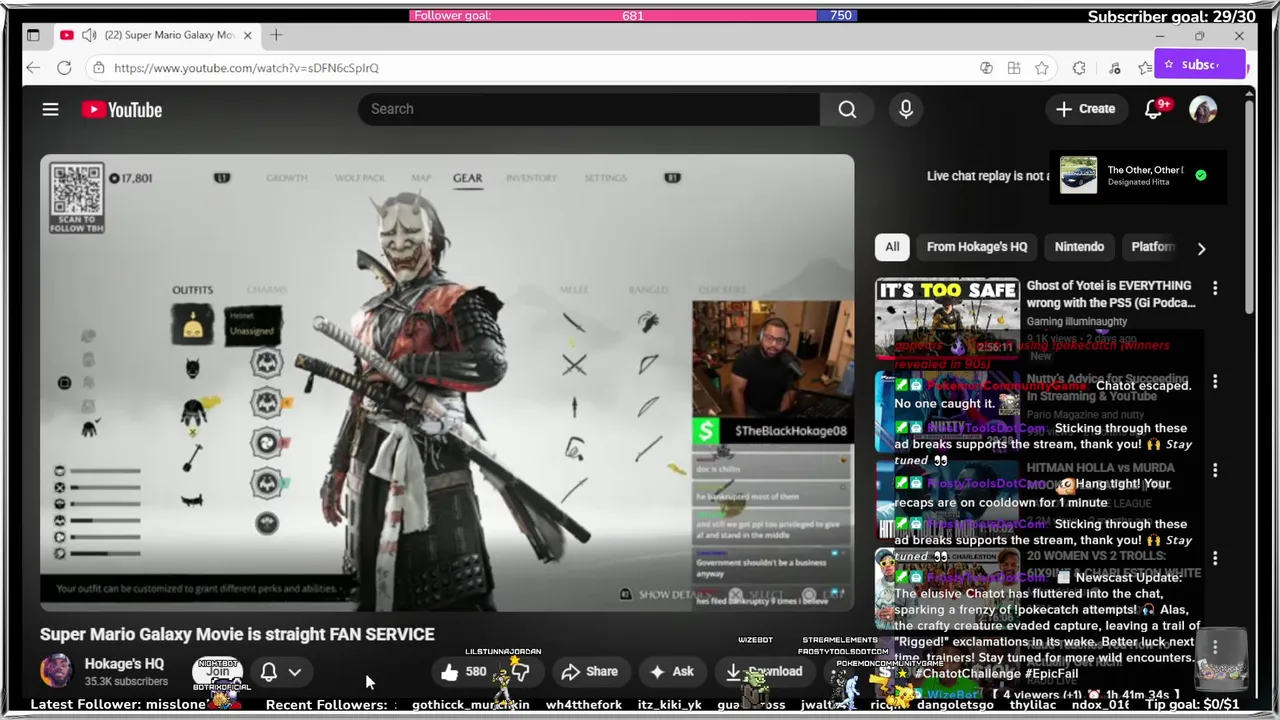Click video title Super Mario Galaxy Movie
The width and height of the screenshot is (1280, 720).
(x=237, y=634)
